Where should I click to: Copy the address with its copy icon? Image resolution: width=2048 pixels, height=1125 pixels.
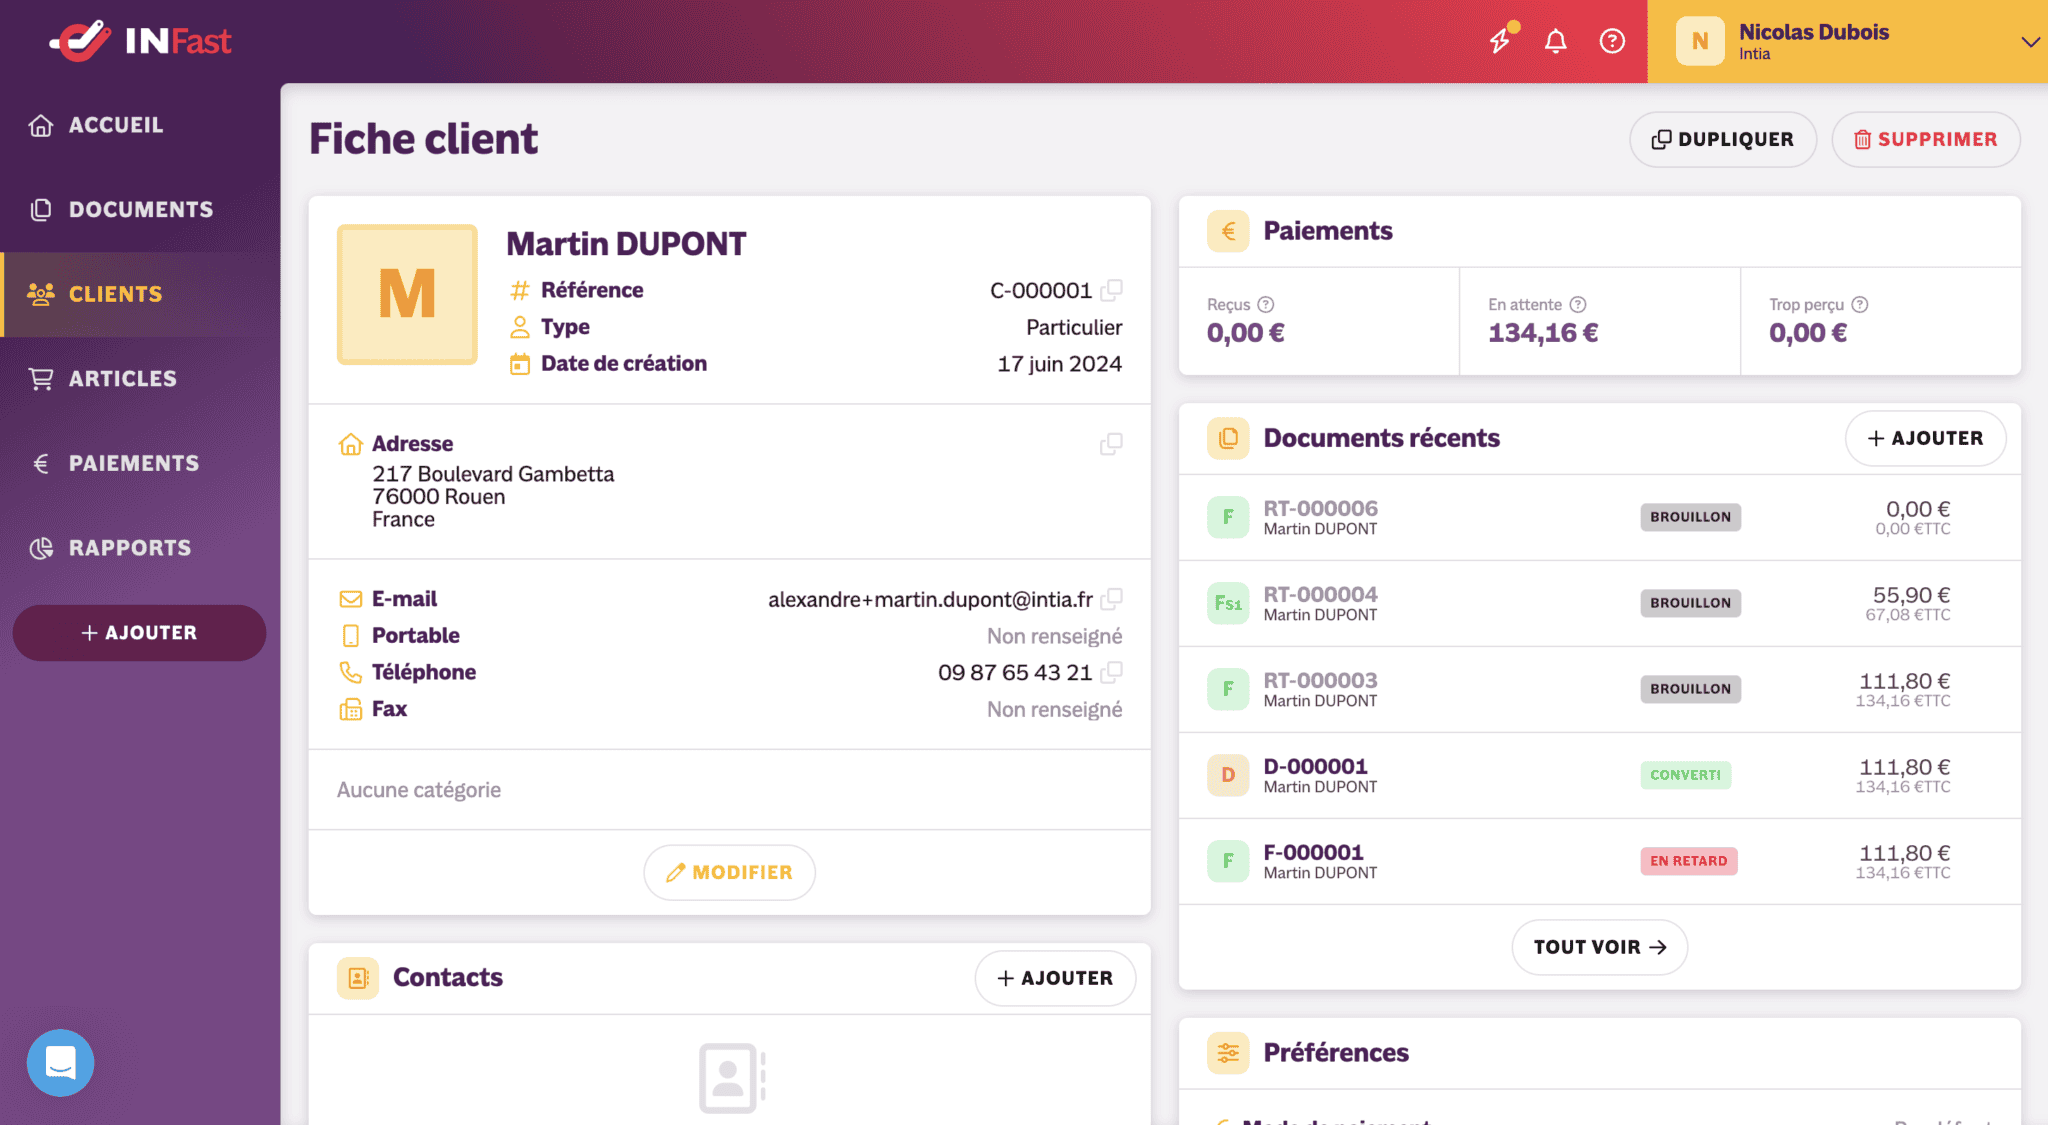(1110, 444)
